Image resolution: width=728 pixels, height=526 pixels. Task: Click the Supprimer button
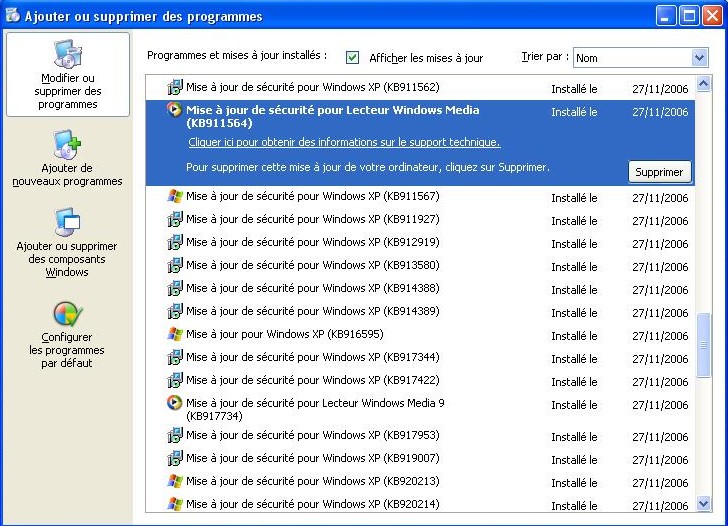click(x=659, y=172)
